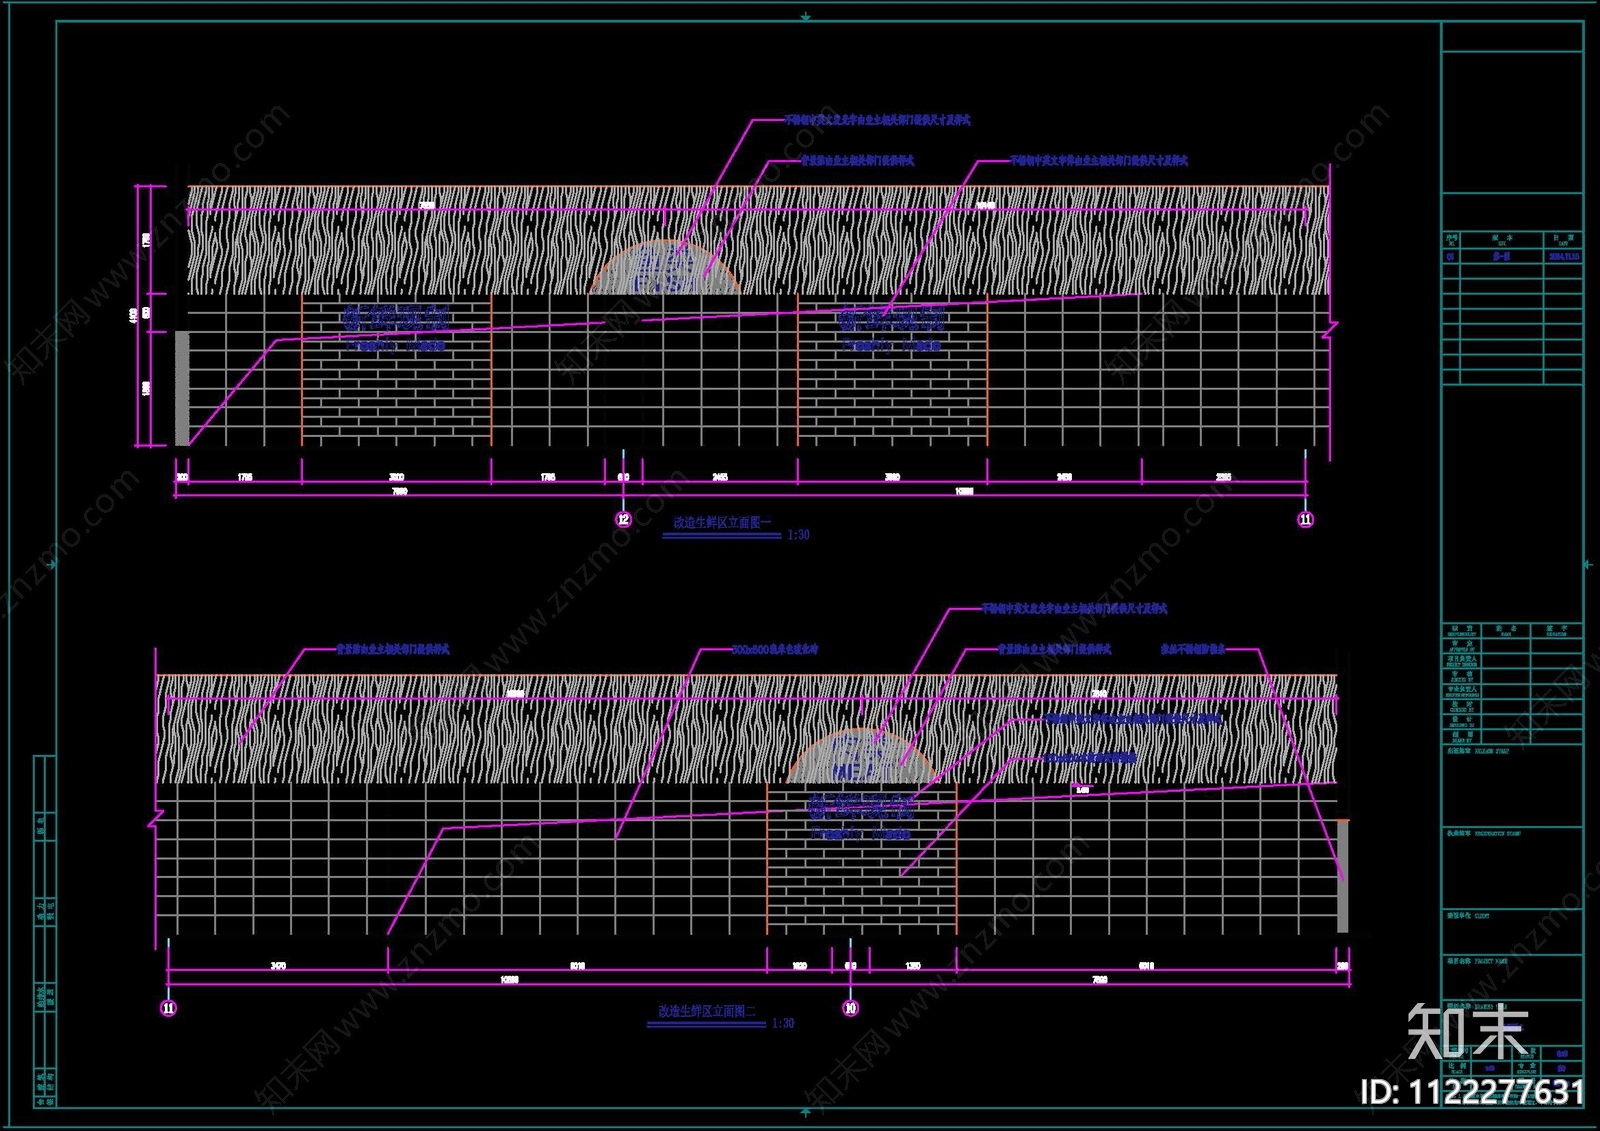Click the semicircular arch sign in the lower elevation
Screen dimensions: 1600x1131
(x=861, y=756)
